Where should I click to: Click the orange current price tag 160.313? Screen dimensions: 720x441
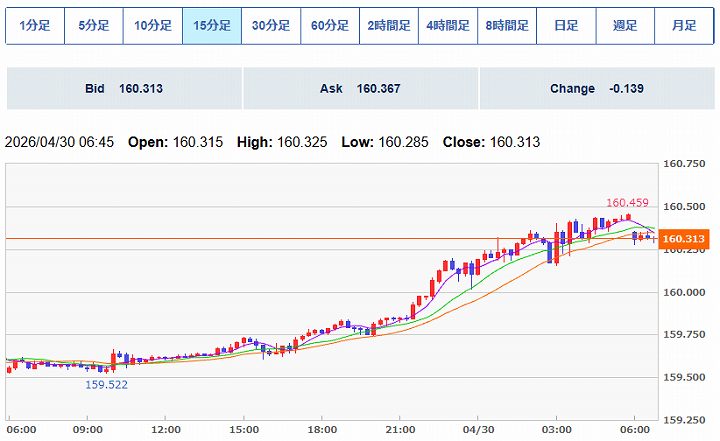(684, 239)
